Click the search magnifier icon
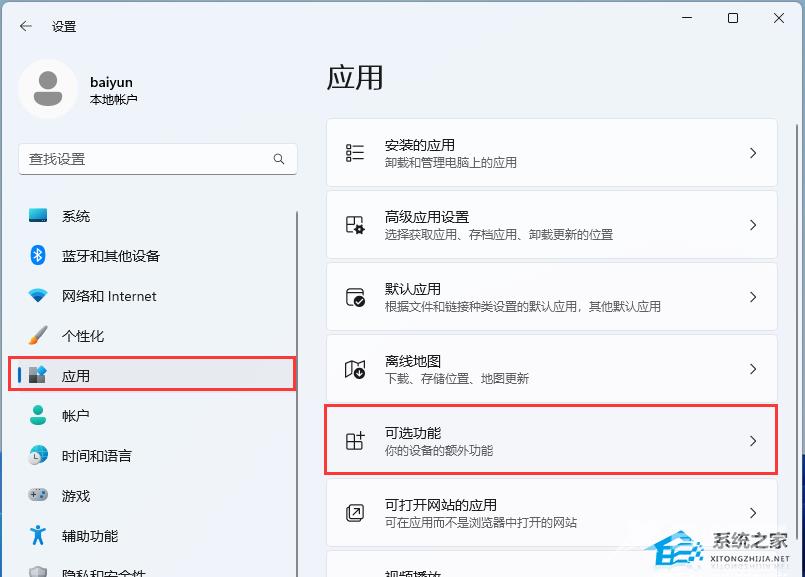This screenshot has width=805, height=577. [279, 159]
